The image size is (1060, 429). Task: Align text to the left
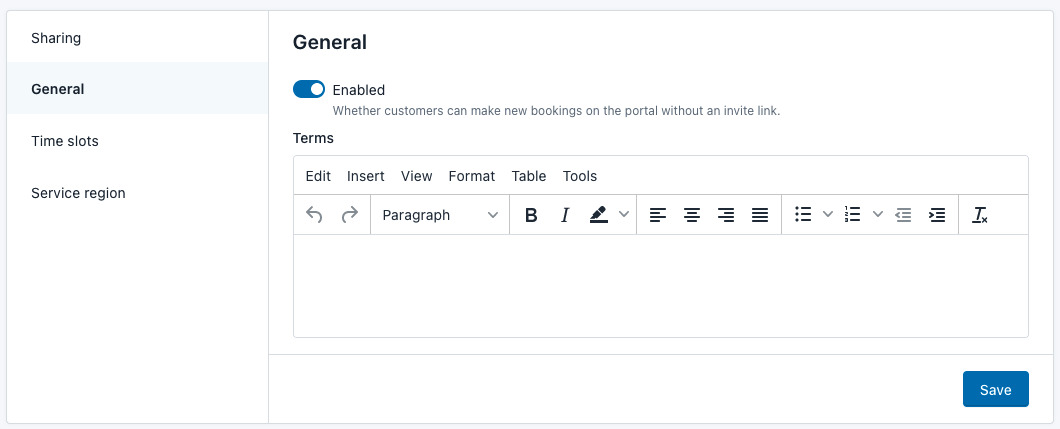(x=658, y=215)
